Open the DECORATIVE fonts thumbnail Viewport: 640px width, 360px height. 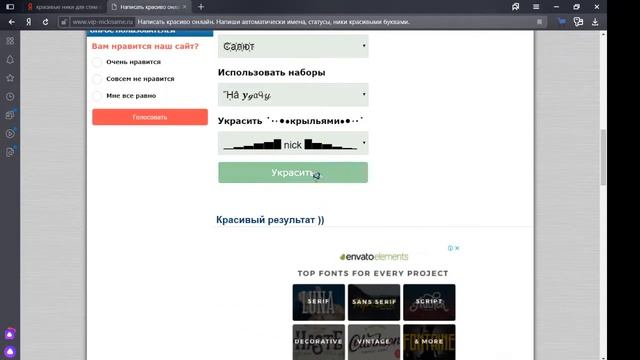[x=319, y=342]
